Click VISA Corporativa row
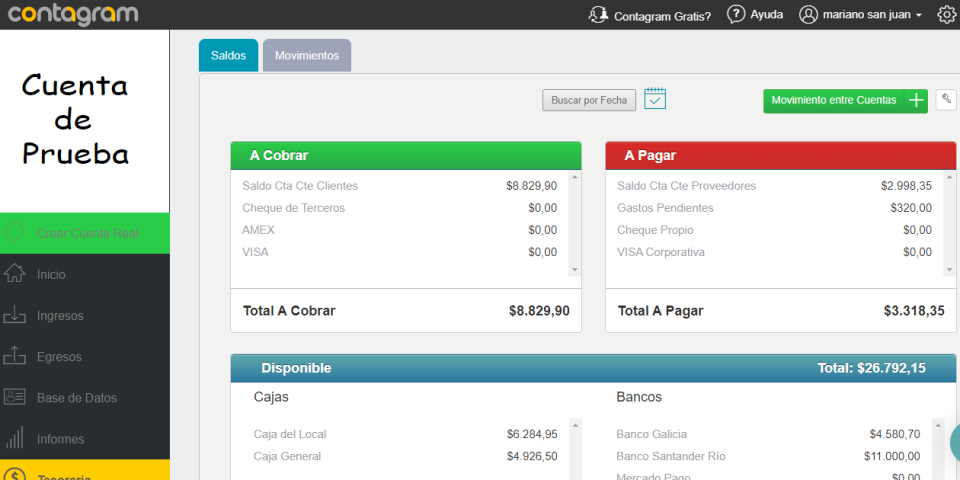The height and width of the screenshot is (480, 960). (774, 252)
